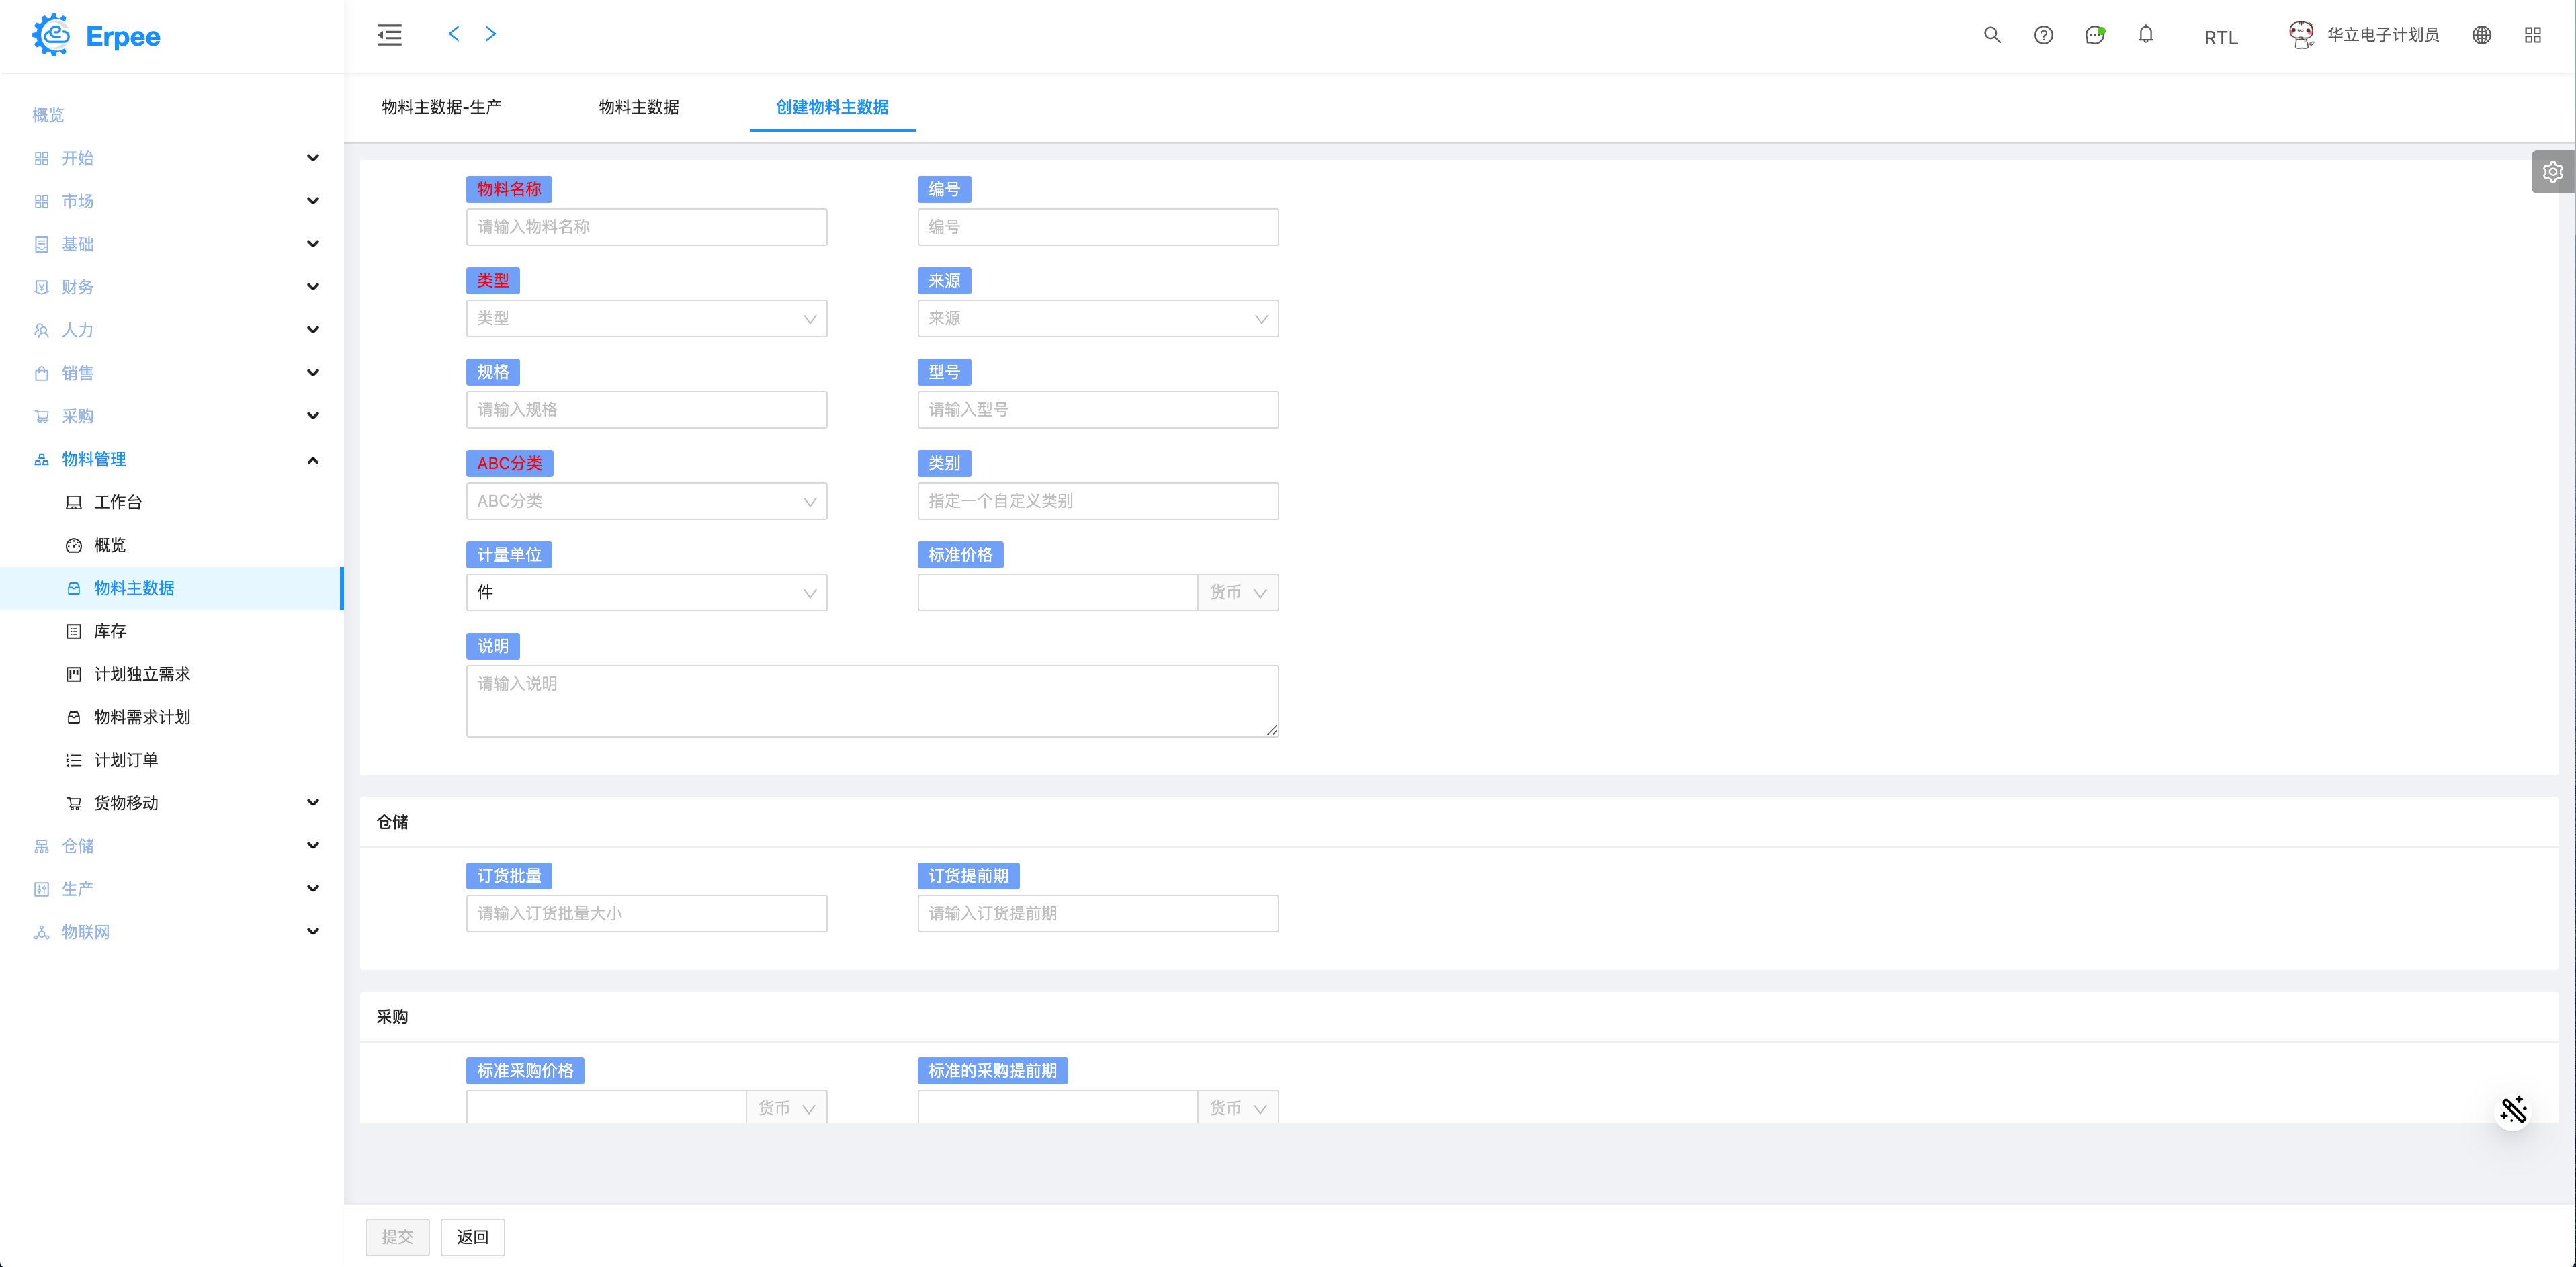Click the 返回 button

pos(472,1237)
